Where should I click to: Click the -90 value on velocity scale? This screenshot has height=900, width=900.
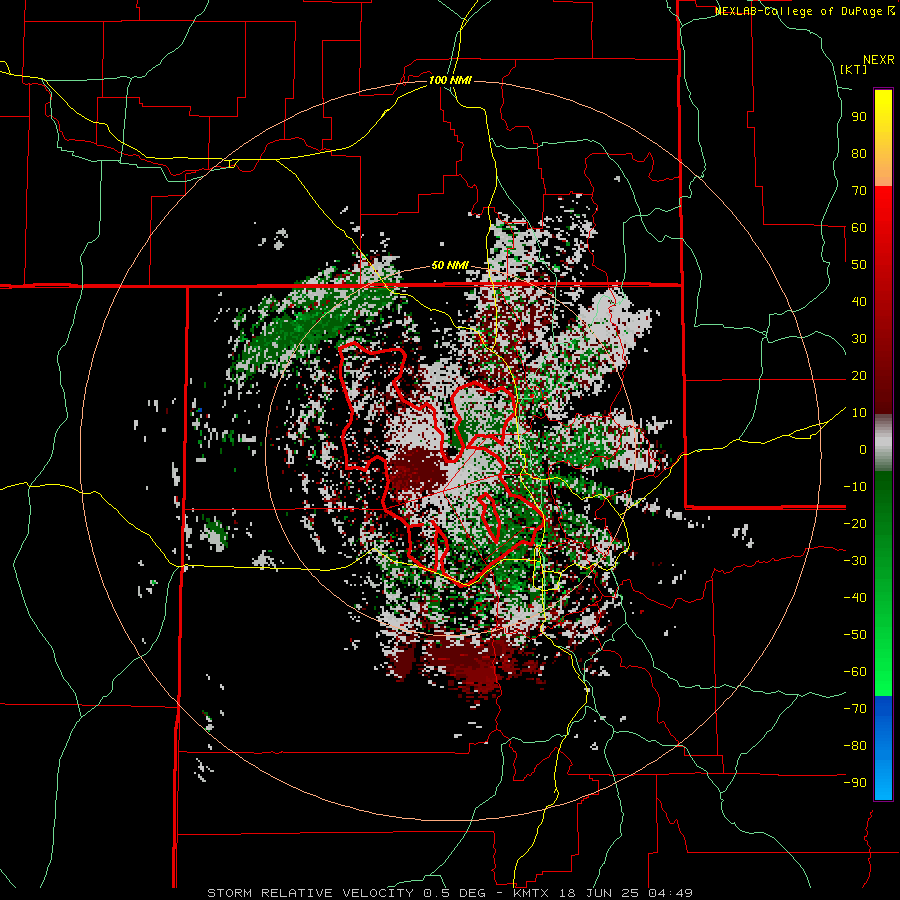pos(855,783)
